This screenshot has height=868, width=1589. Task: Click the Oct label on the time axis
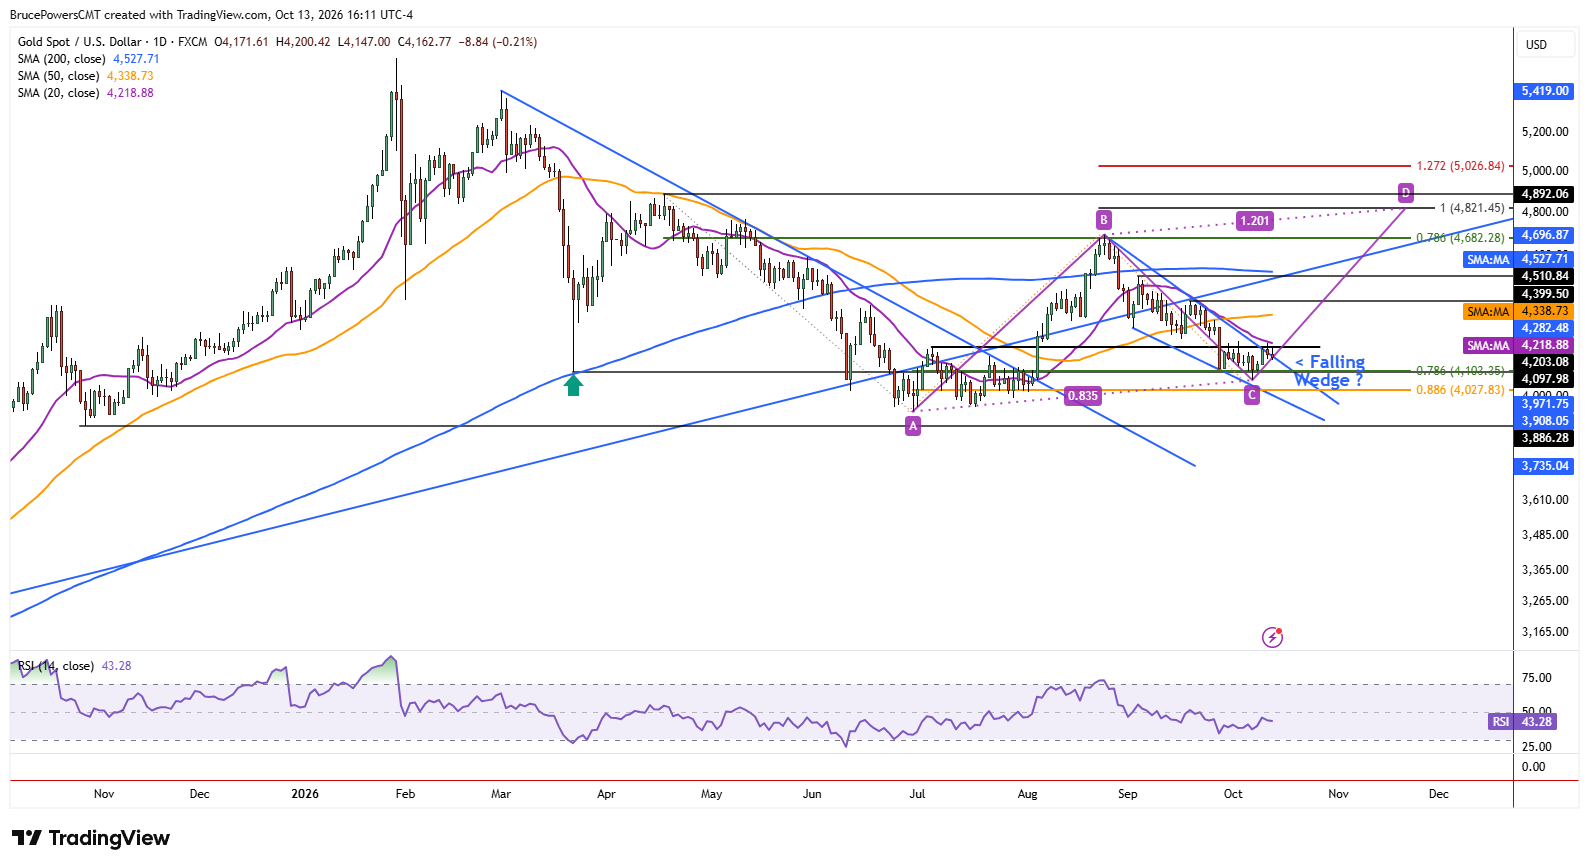pos(1233,794)
